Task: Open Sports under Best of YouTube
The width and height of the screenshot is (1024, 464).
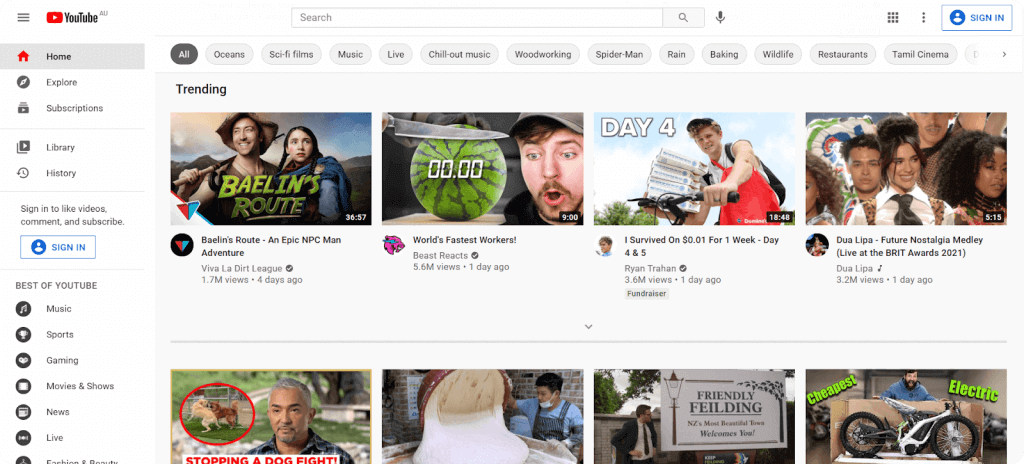Action: (72, 335)
